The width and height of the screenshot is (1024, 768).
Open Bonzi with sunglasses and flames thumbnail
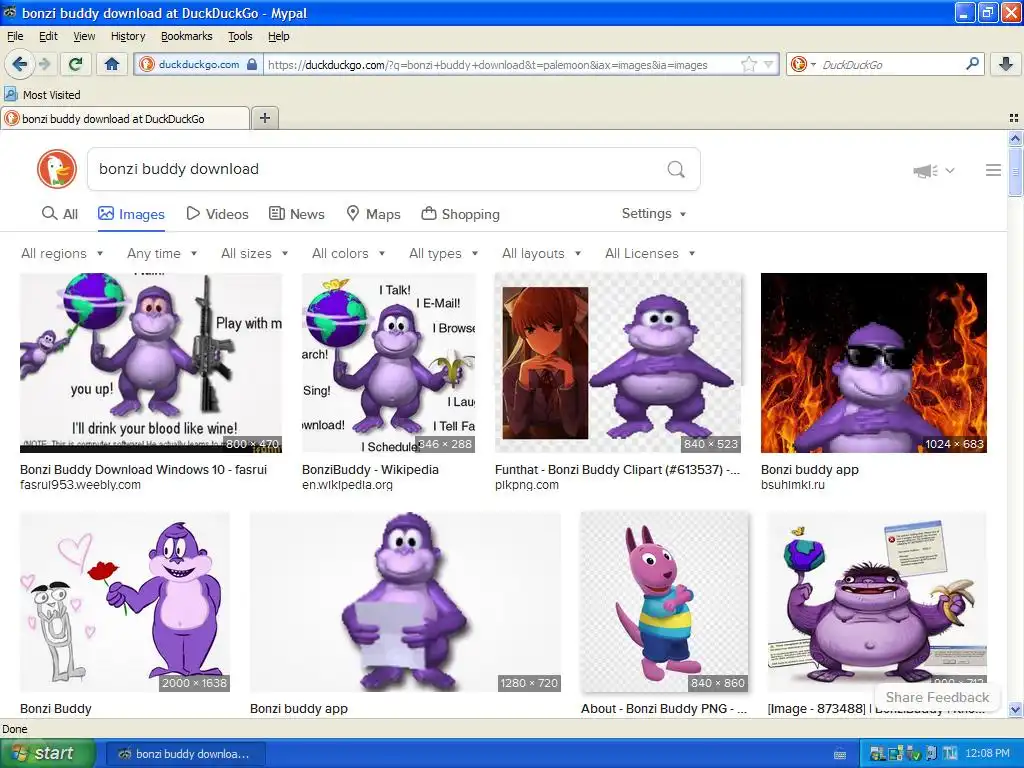(x=874, y=362)
